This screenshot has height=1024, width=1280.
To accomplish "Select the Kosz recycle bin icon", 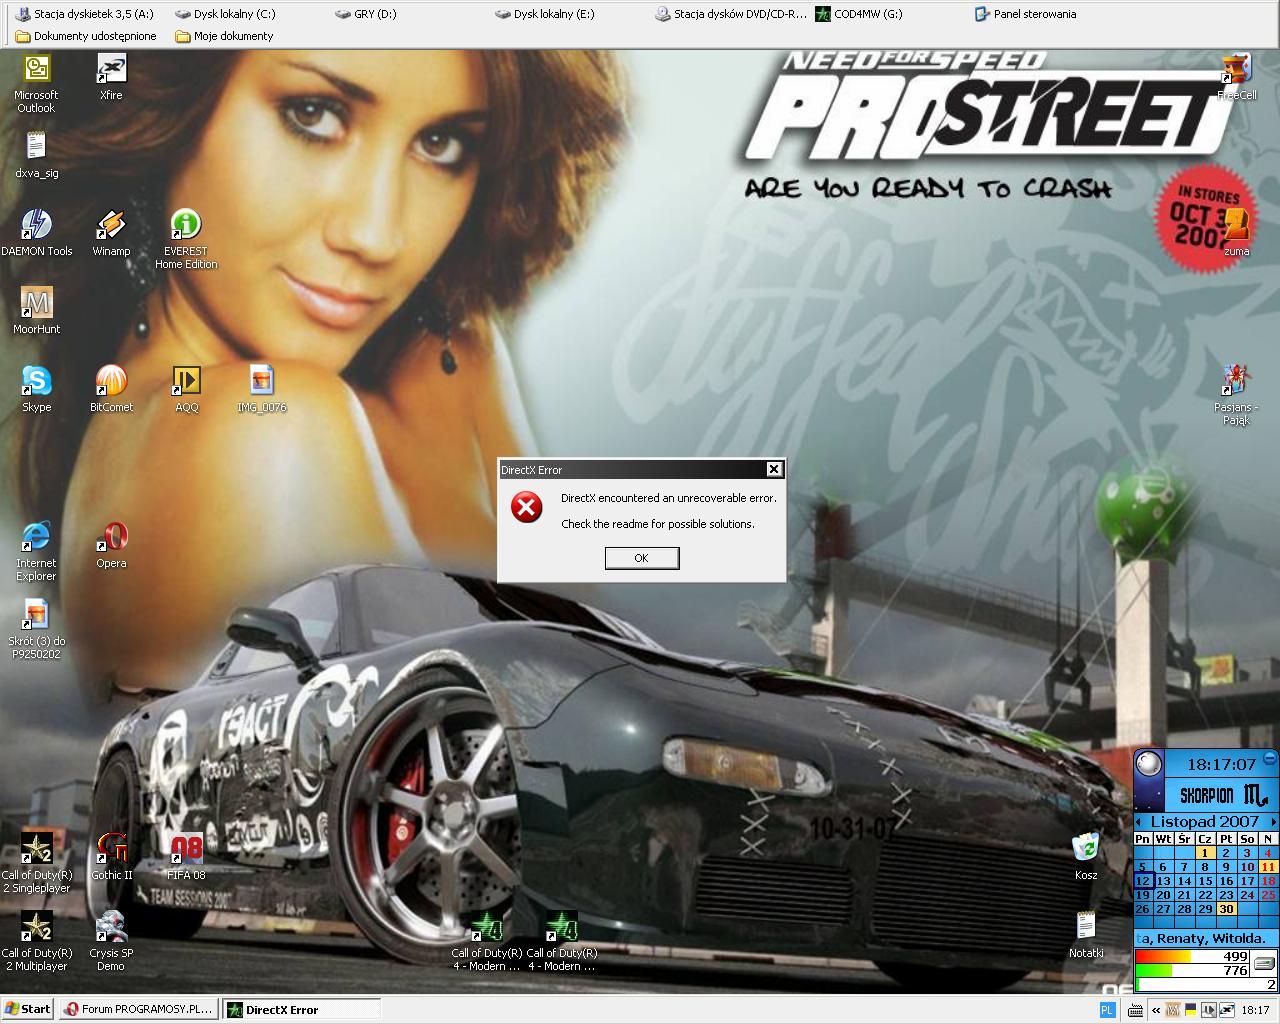I will click(x=1086, y=858).
